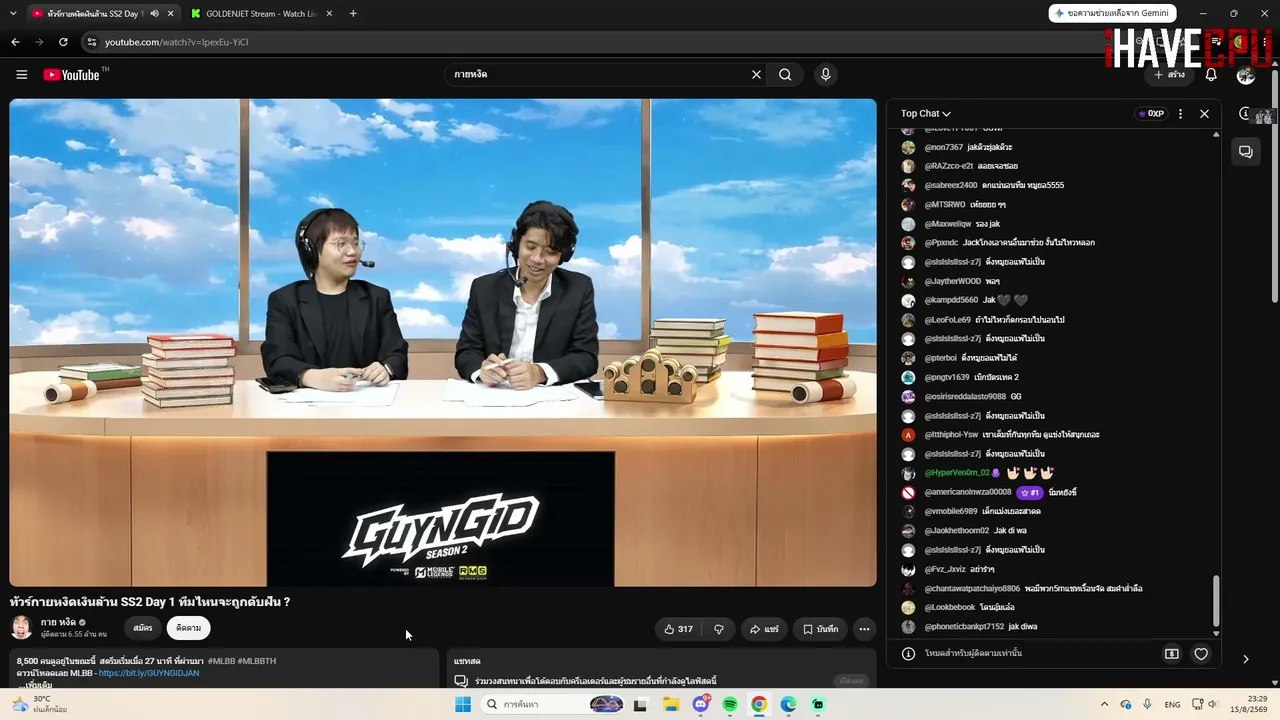Screen dimensions: 1280x720
Task: Click the สมัคร join button
Action: [x=143, y=628]
